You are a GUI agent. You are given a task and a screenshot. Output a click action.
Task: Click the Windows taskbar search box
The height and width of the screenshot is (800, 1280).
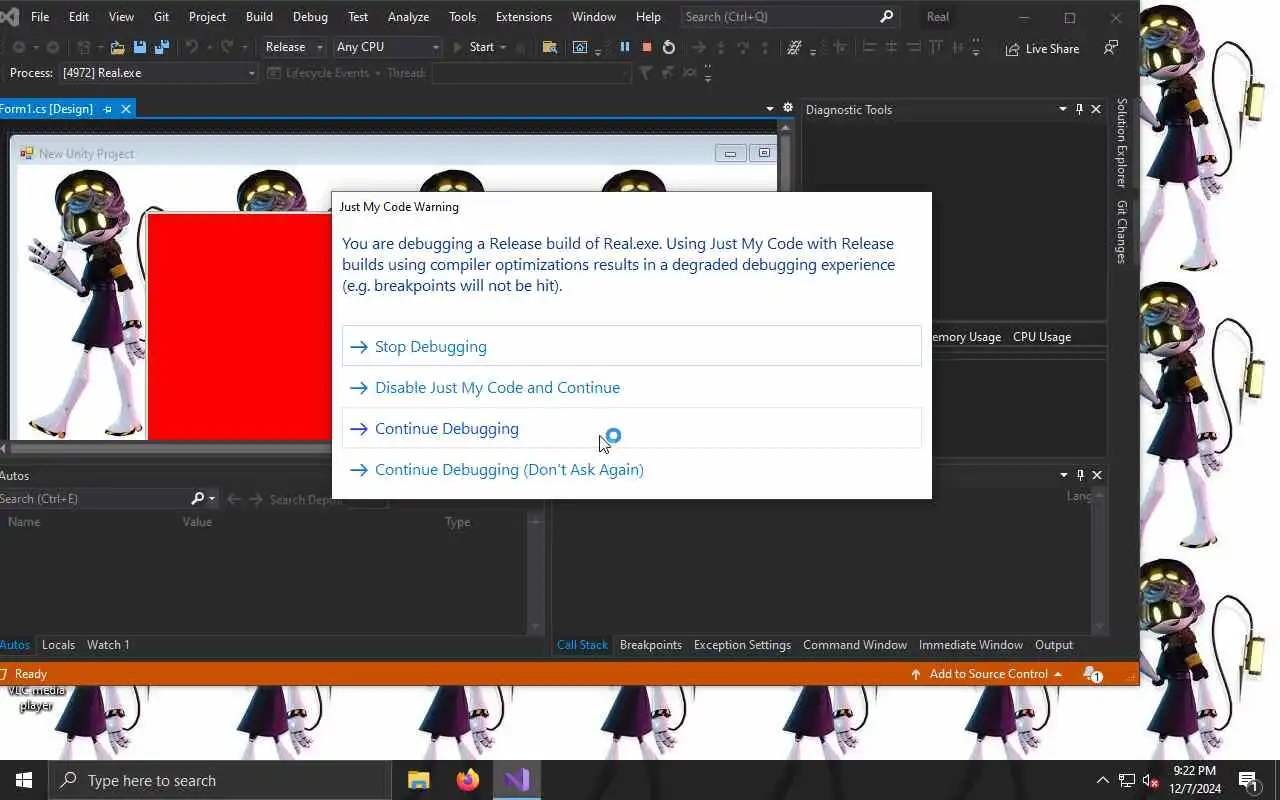[220, 780]
